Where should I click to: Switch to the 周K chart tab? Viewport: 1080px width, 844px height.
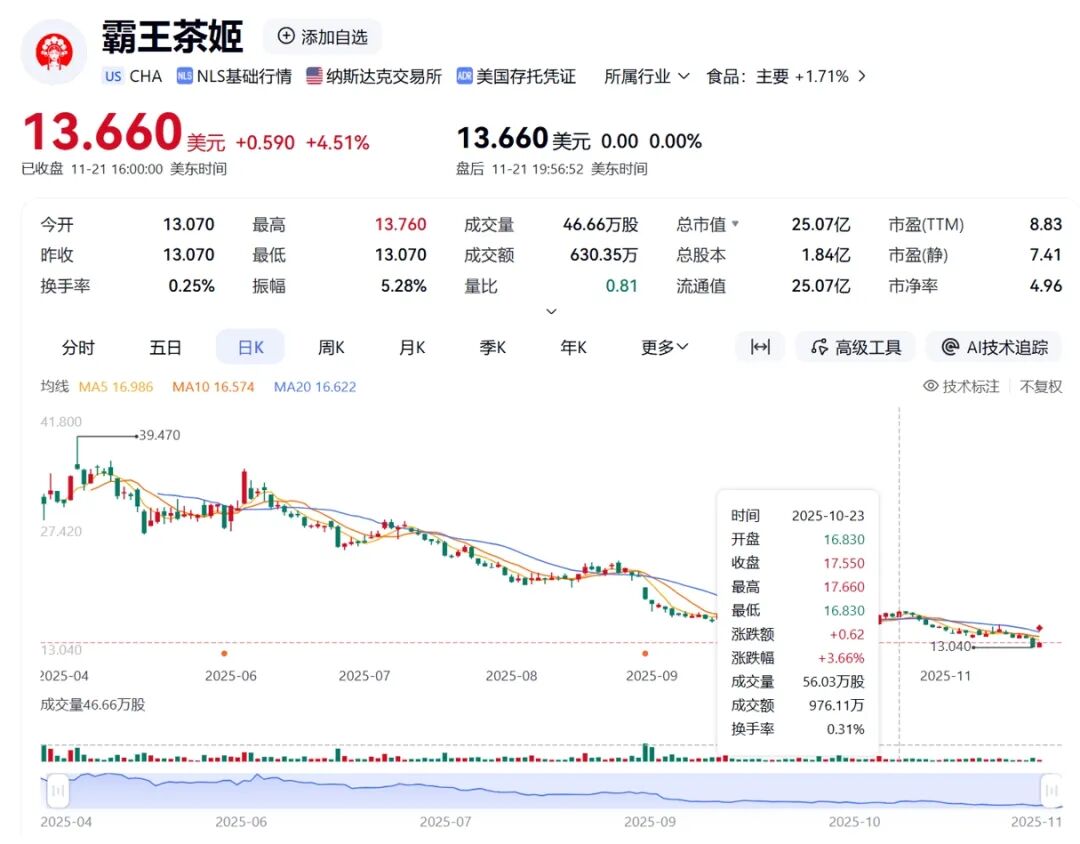(331, 347)
